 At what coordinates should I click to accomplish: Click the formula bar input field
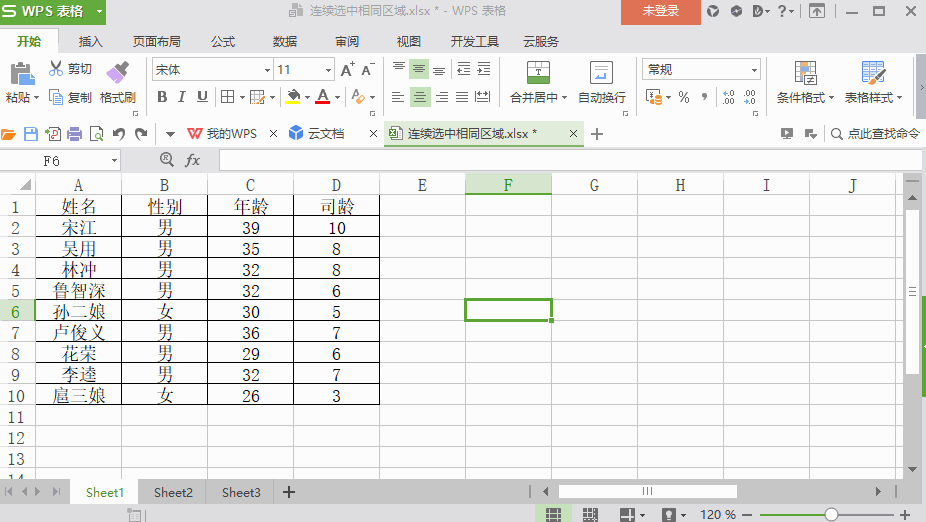coord(570,160)
